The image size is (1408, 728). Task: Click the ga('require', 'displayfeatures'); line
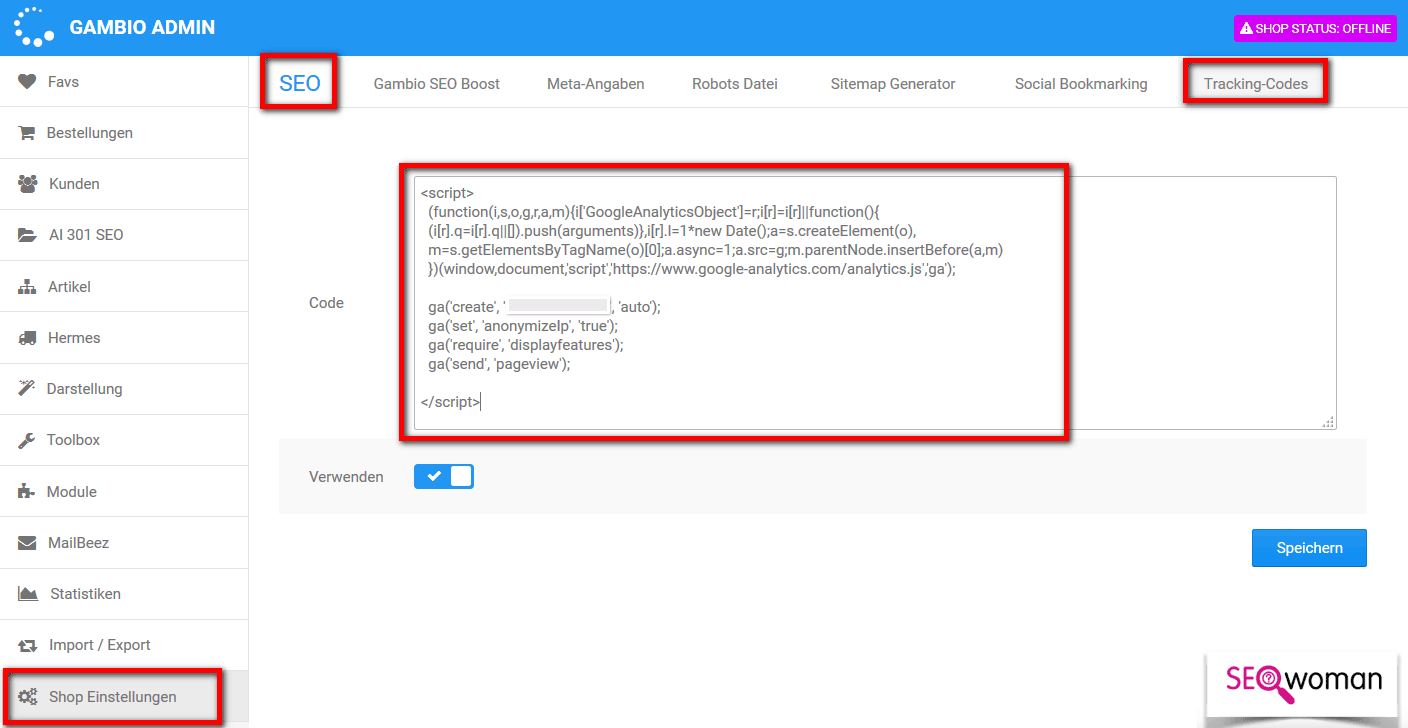click(525, 345)
